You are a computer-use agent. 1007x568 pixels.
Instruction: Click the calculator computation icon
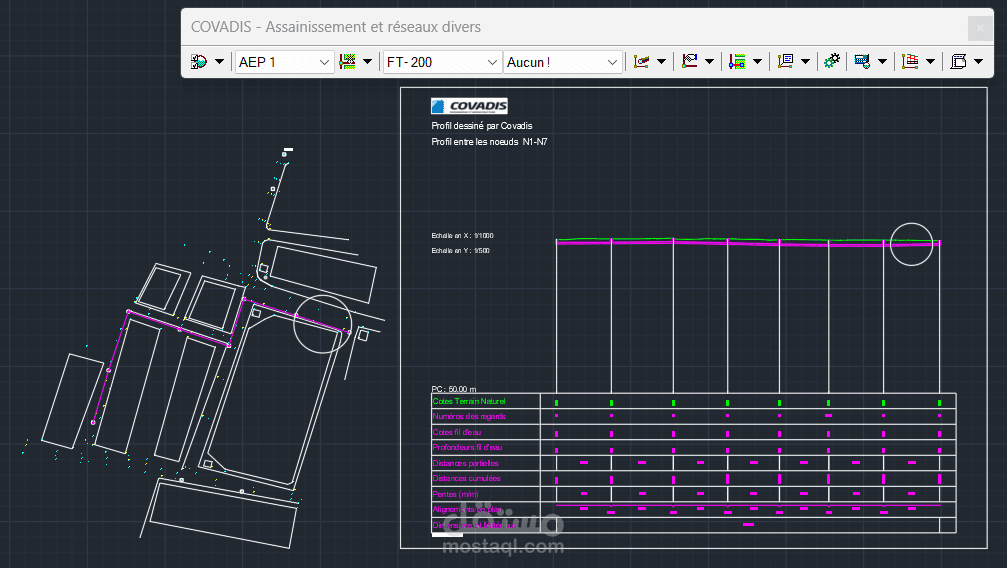[862, 62]
